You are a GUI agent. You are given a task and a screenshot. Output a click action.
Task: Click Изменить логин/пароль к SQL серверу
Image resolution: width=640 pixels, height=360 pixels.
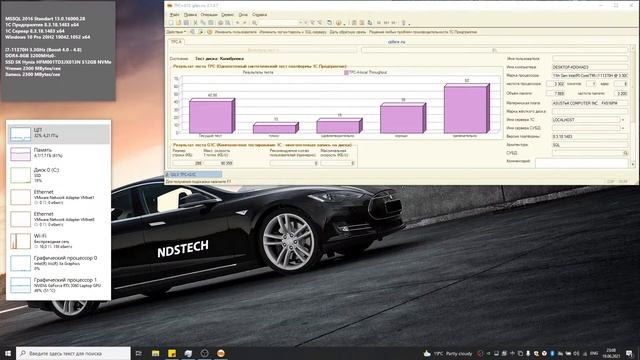[x=293, y=32]
